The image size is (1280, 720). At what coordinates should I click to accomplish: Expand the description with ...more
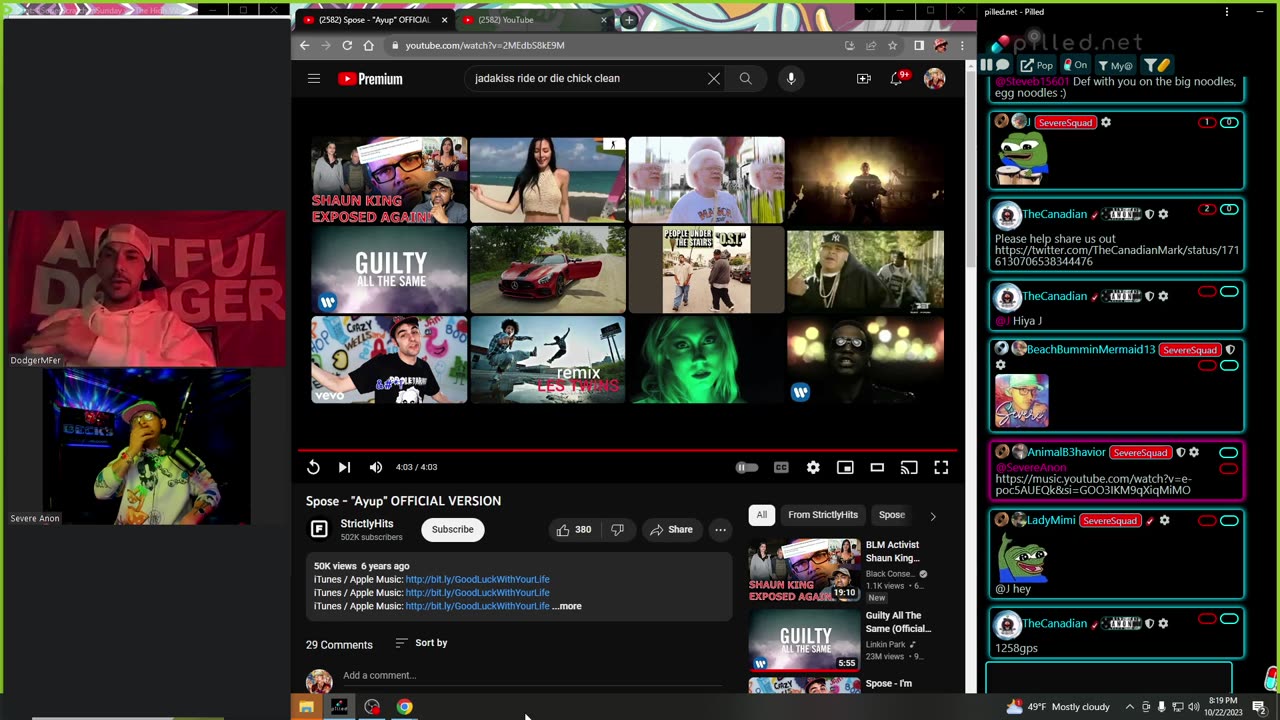pyautogui.click(x=567, y=606)
